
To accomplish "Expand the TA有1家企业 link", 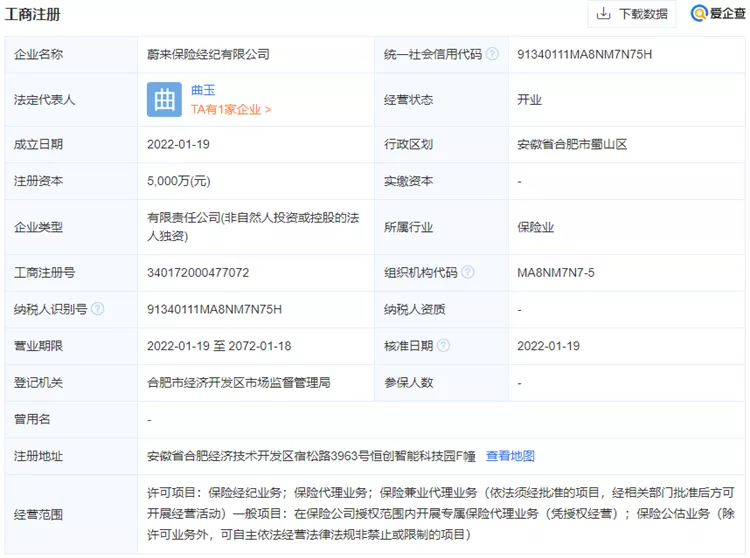I will (x=231, y=109).
